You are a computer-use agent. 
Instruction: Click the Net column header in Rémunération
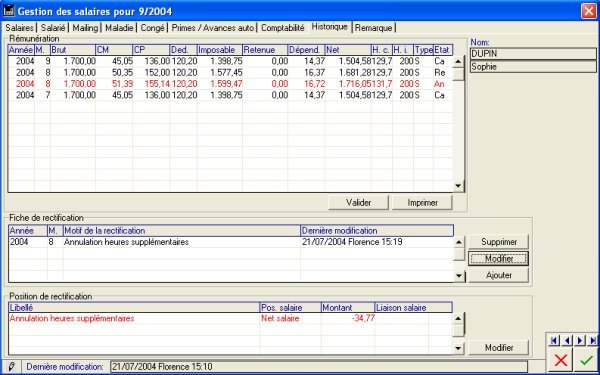point(348,50)
